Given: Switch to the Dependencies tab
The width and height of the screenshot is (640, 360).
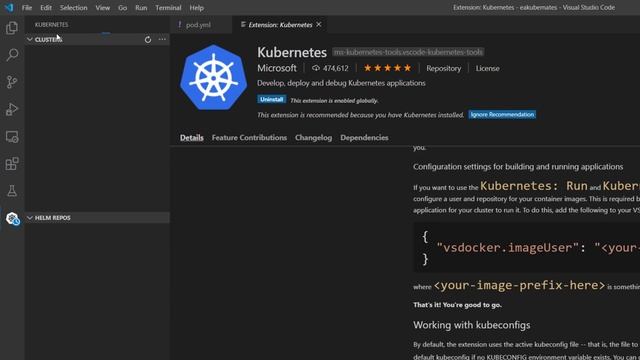Looking at the screenshot, I should coord(364,138).
